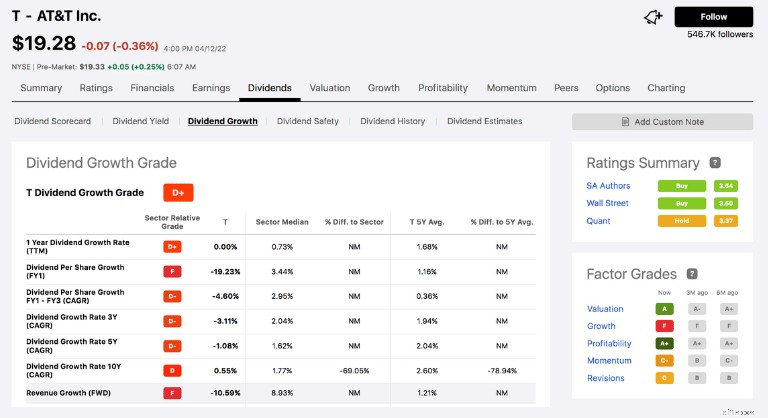Click the 546.7K followers text
Image resolution: width=768 pixels, height=418 pixels.
click(x=720, y=34)
